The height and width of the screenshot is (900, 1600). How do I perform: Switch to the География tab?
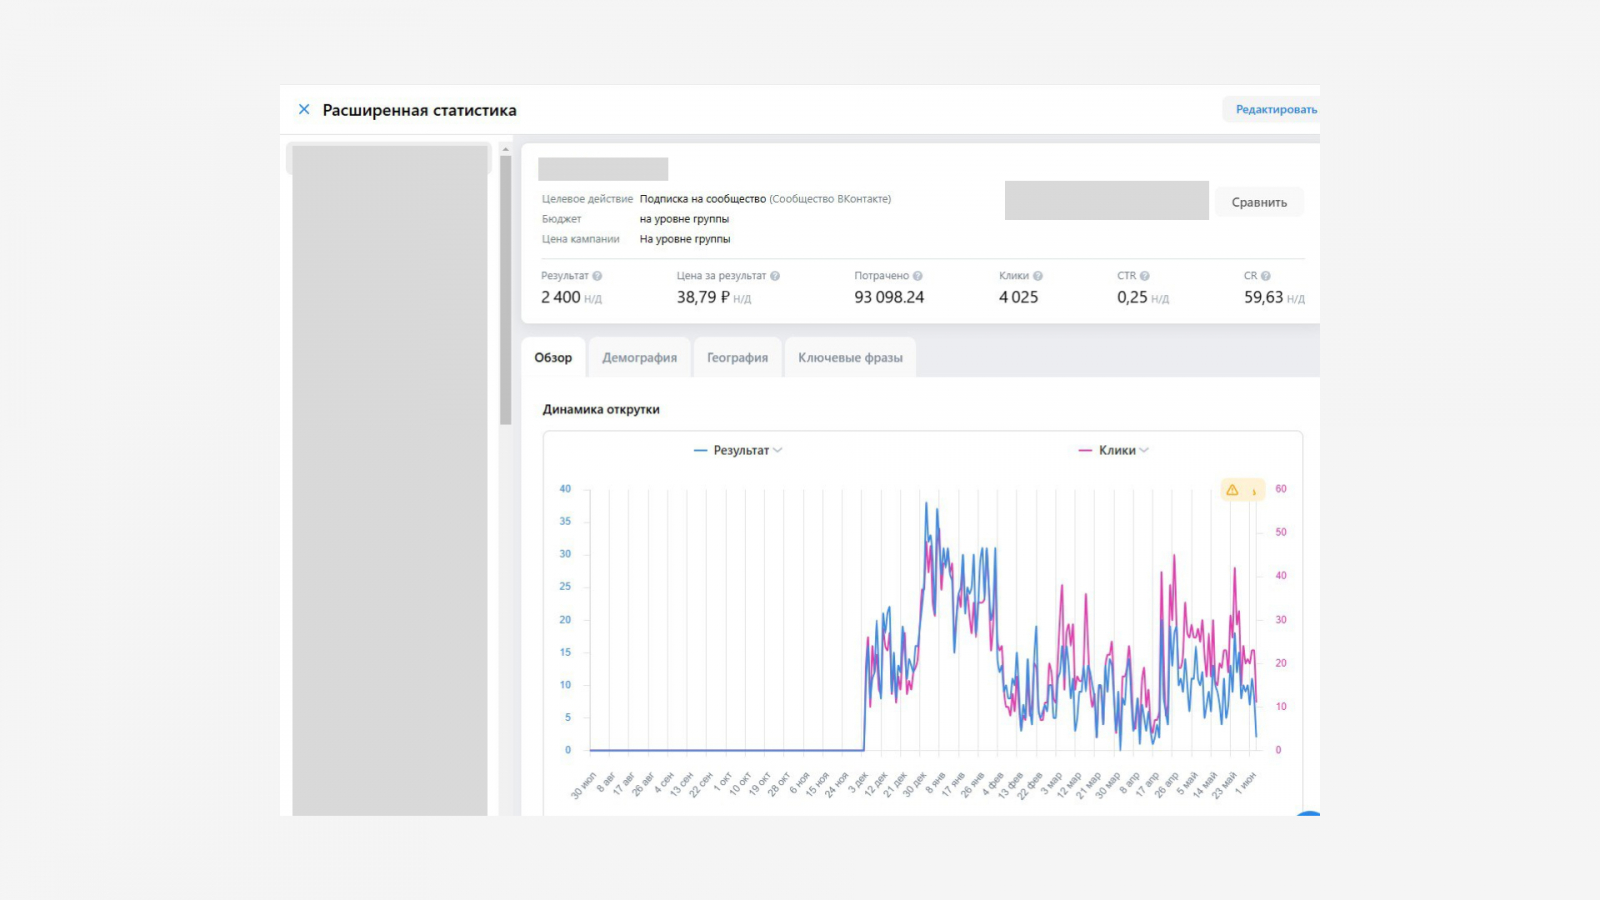point(737,358)
